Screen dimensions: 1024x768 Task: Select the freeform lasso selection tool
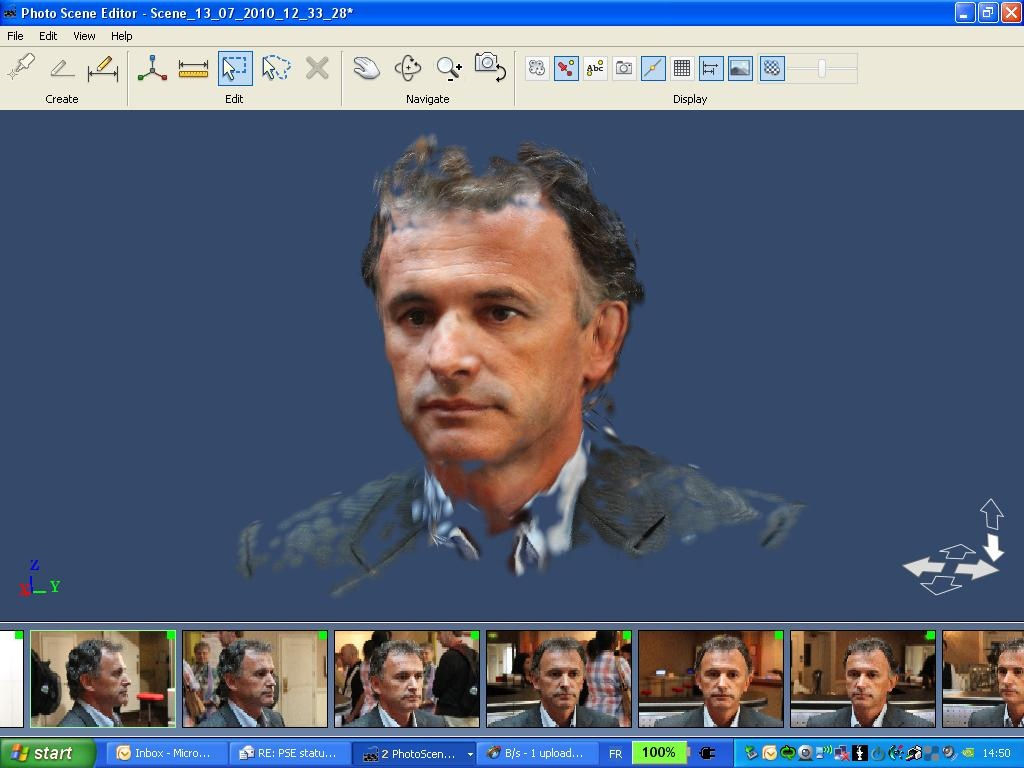coord(275,68)
